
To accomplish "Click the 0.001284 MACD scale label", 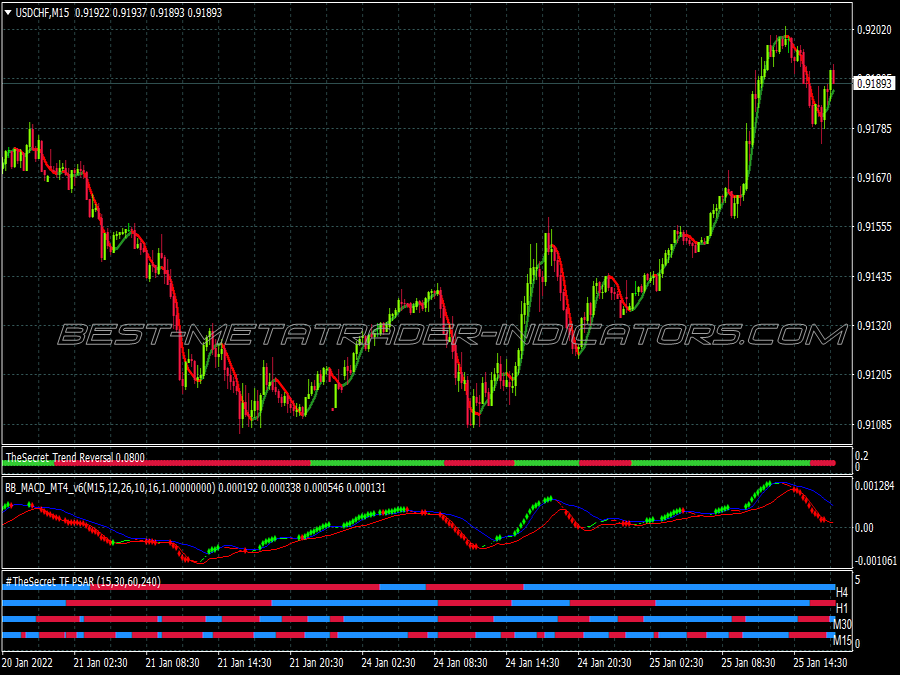I will pos(875,486).
